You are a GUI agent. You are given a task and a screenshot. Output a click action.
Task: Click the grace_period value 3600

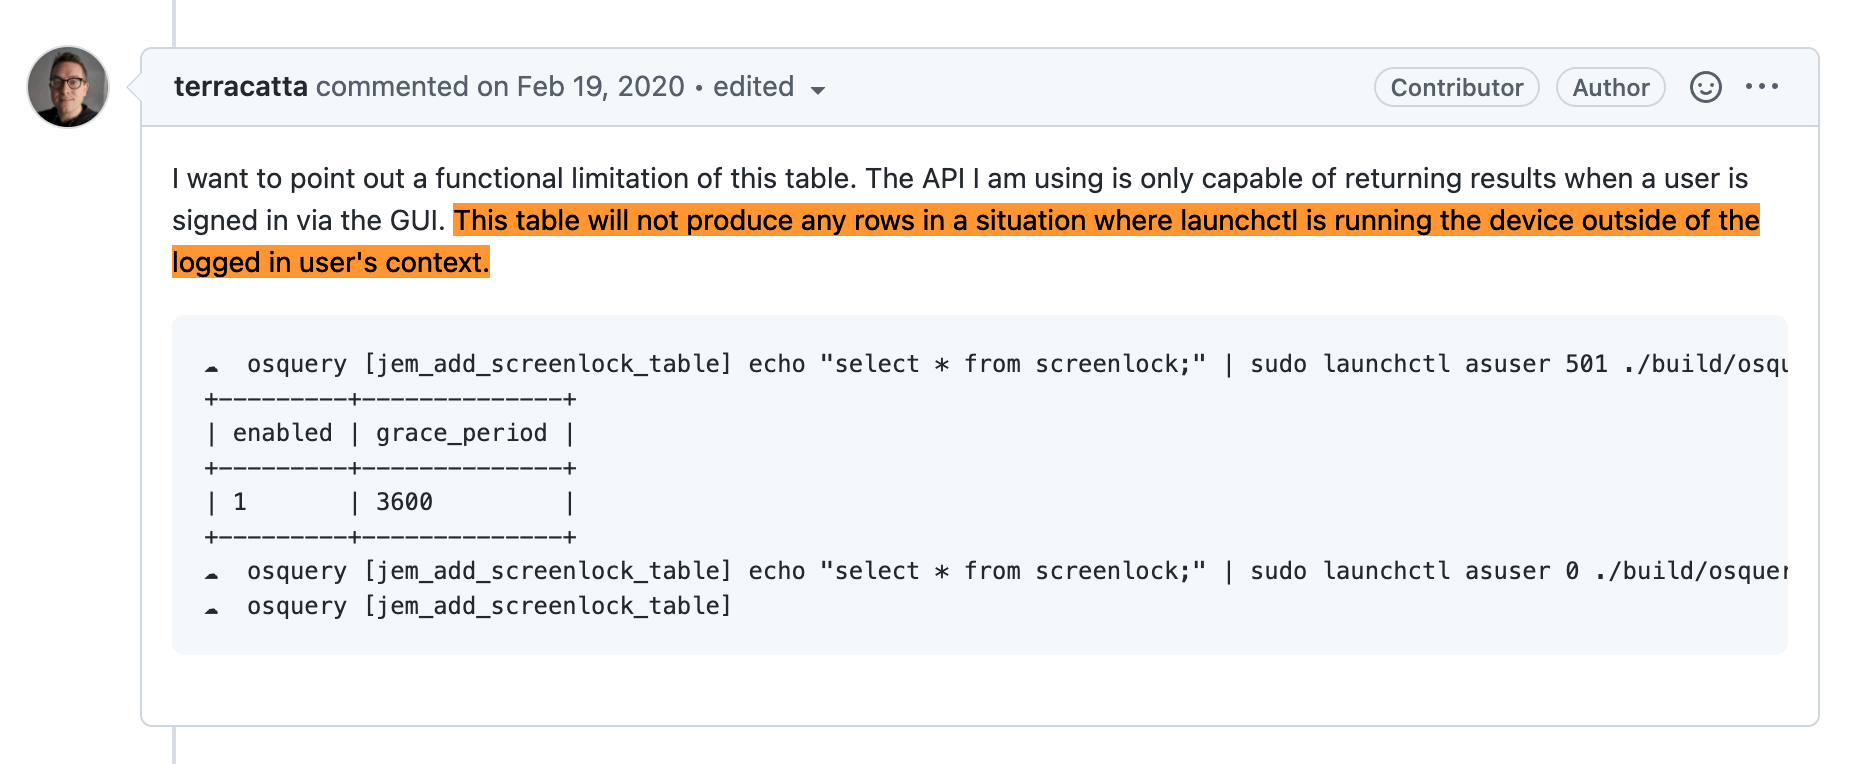coord(404,501)
